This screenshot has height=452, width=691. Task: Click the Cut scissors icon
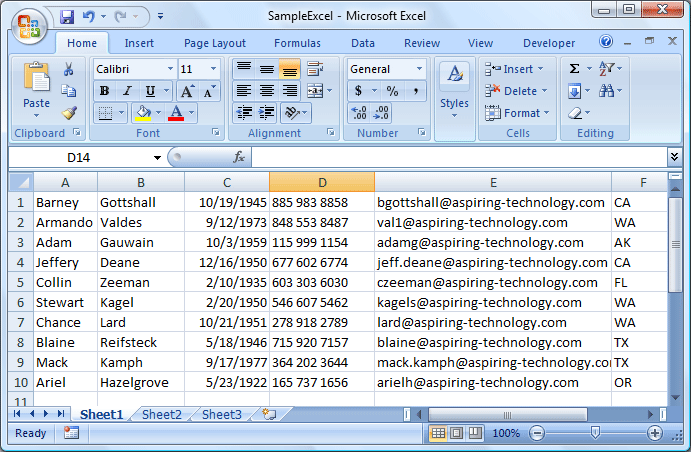68,69
